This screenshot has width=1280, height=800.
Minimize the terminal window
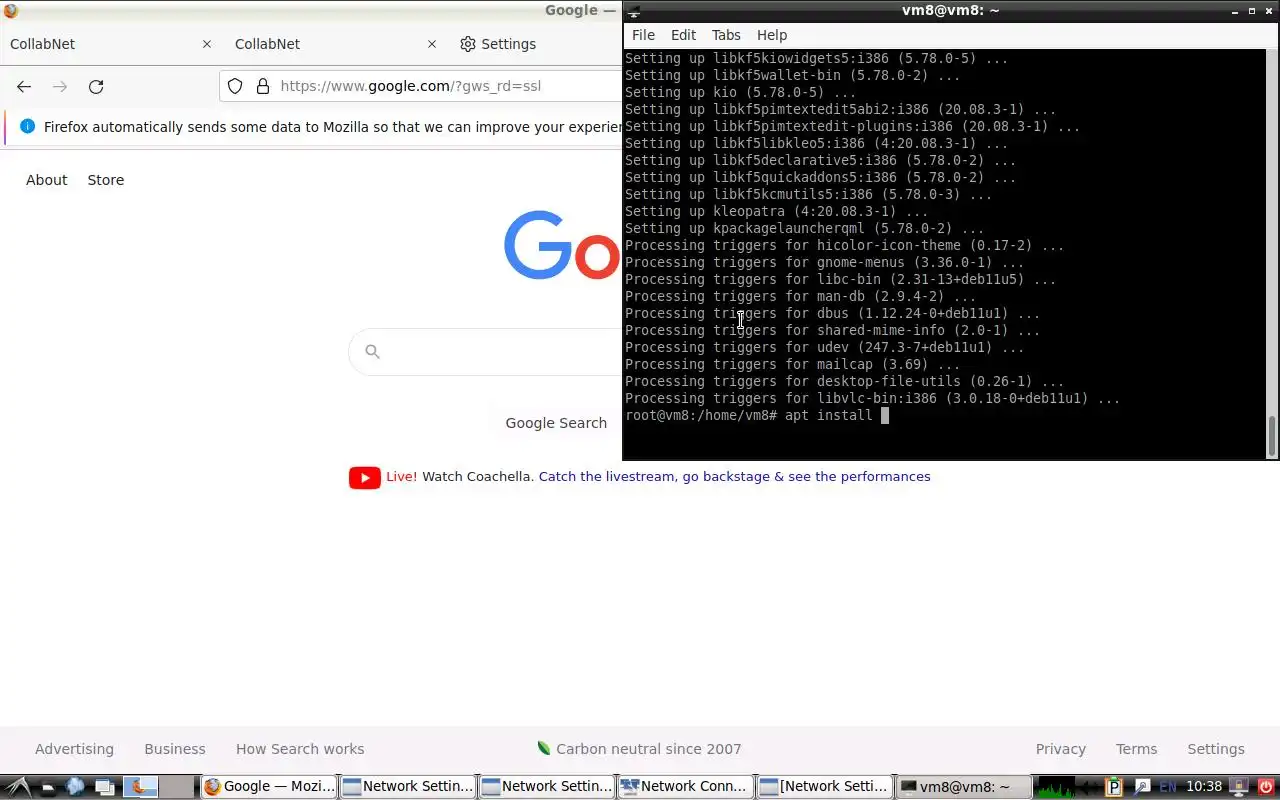(1235, 11)
